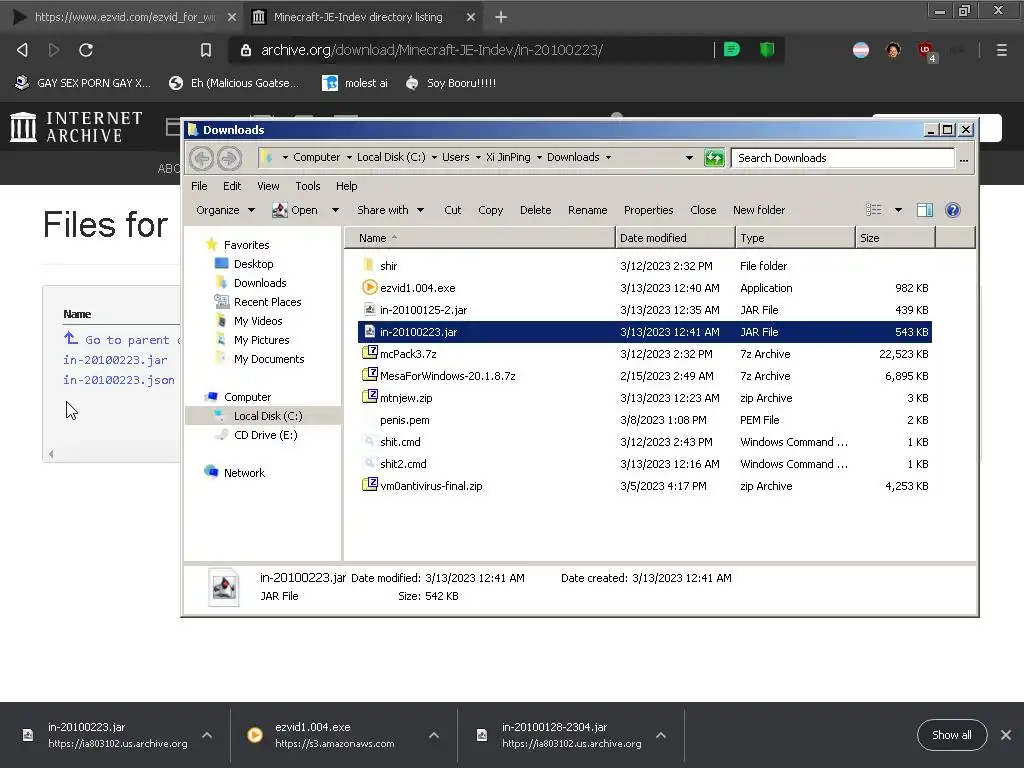
Task: Sort files by Size column
Action: pyautogui.click(x=895, y=238)
